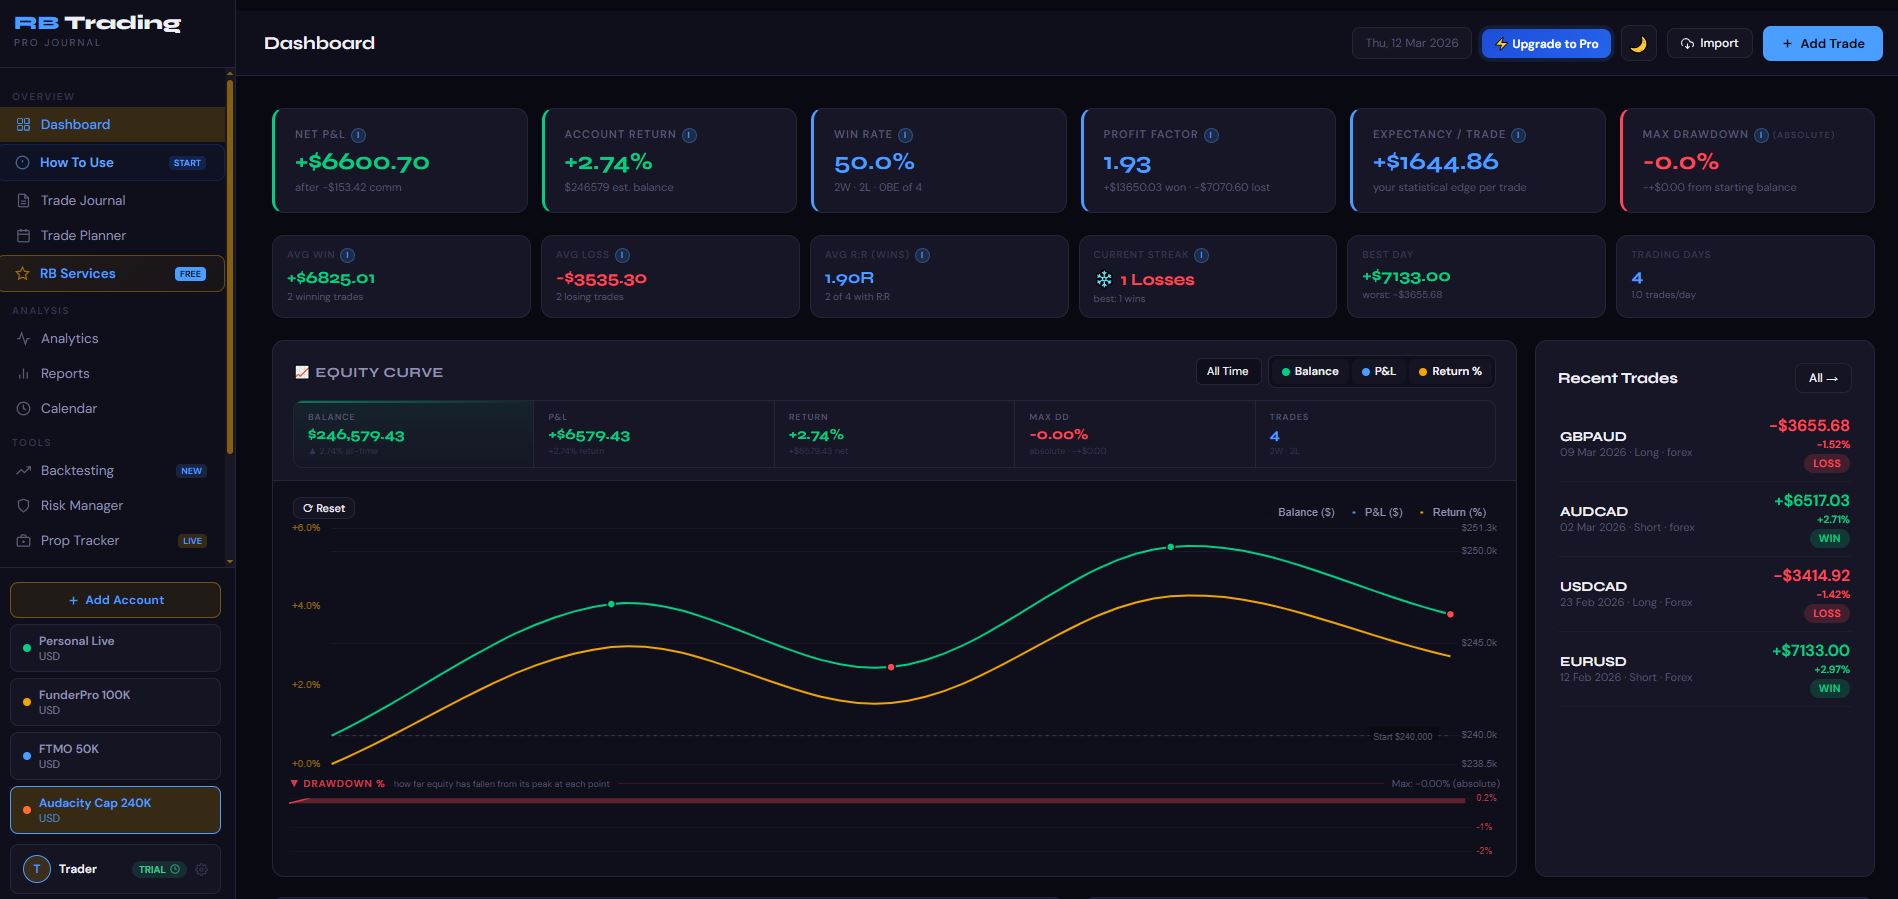Click the Add Trade button
The image size is (1898, 899).
[1822, 44]
